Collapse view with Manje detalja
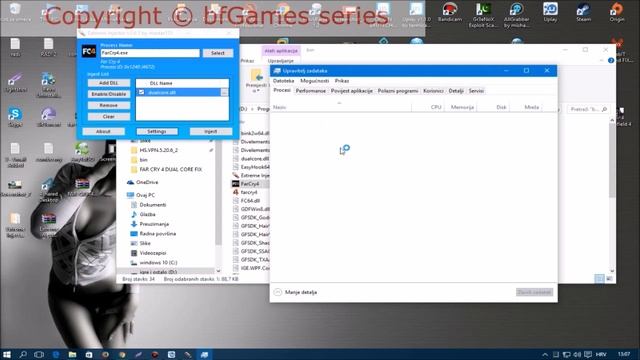 (x=296, y=292)
